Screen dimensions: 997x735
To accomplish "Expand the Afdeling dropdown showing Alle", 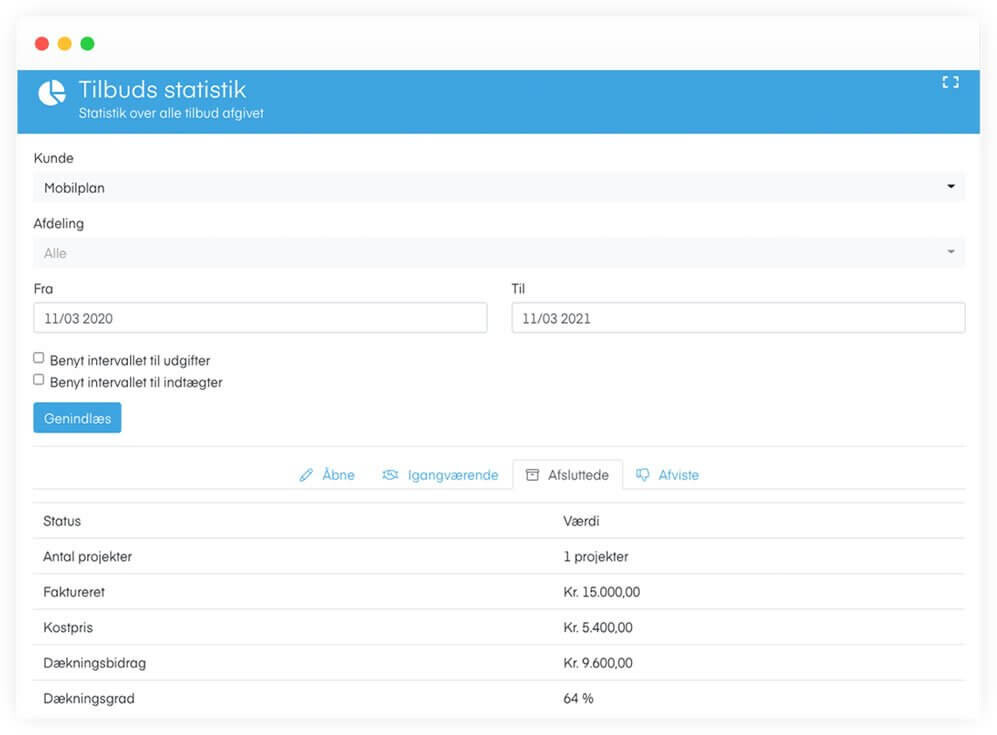I will (x=498, y=253).
